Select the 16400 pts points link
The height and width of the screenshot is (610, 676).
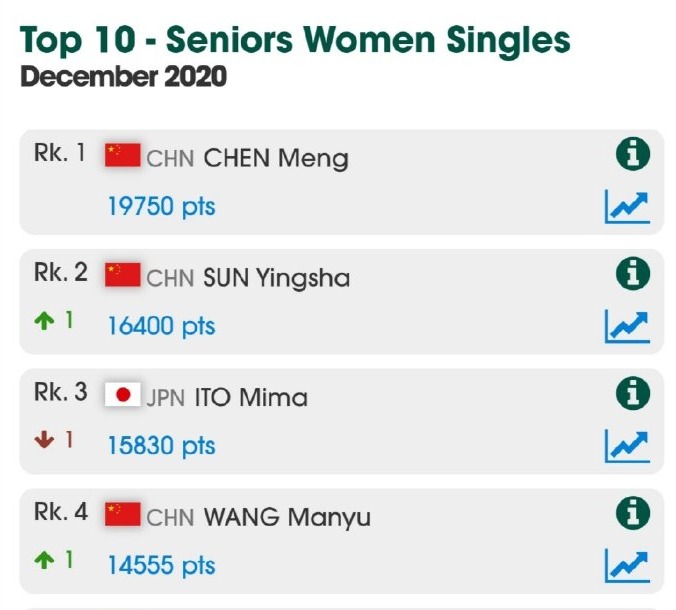coord(161,326)
